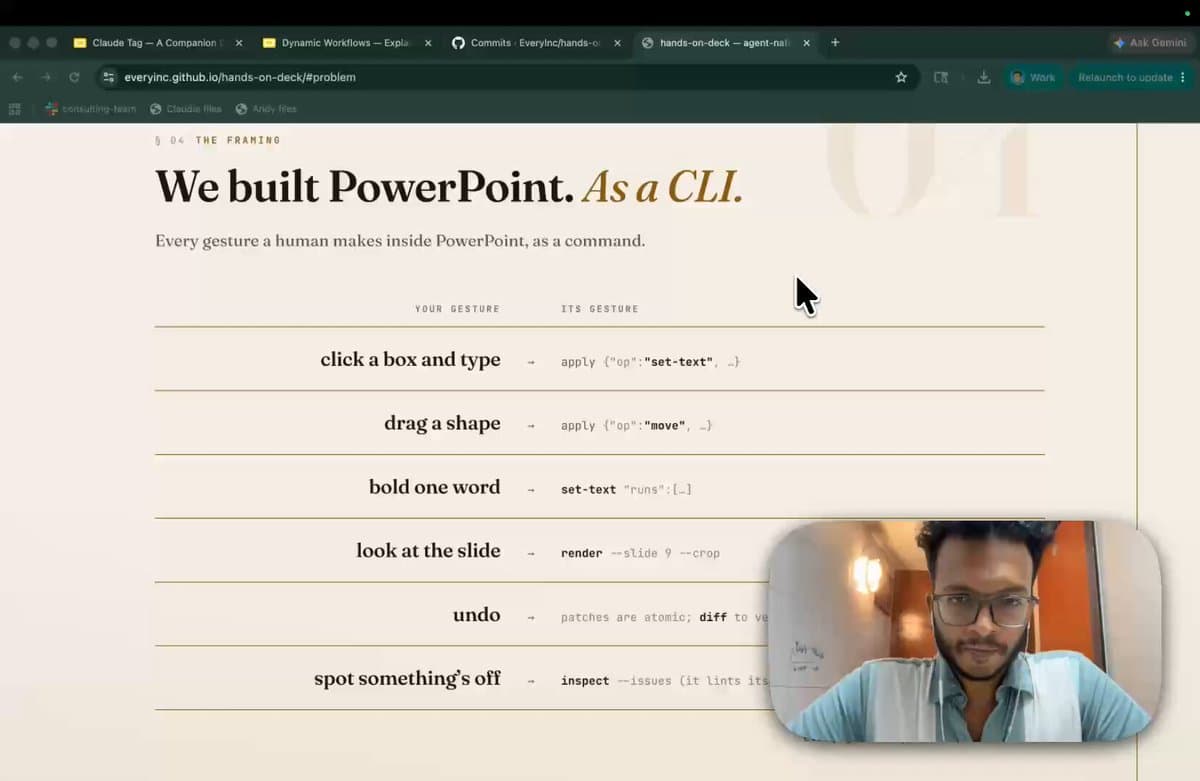Open the Commits EveryInc GitHub tab

(x=535, y=43)
